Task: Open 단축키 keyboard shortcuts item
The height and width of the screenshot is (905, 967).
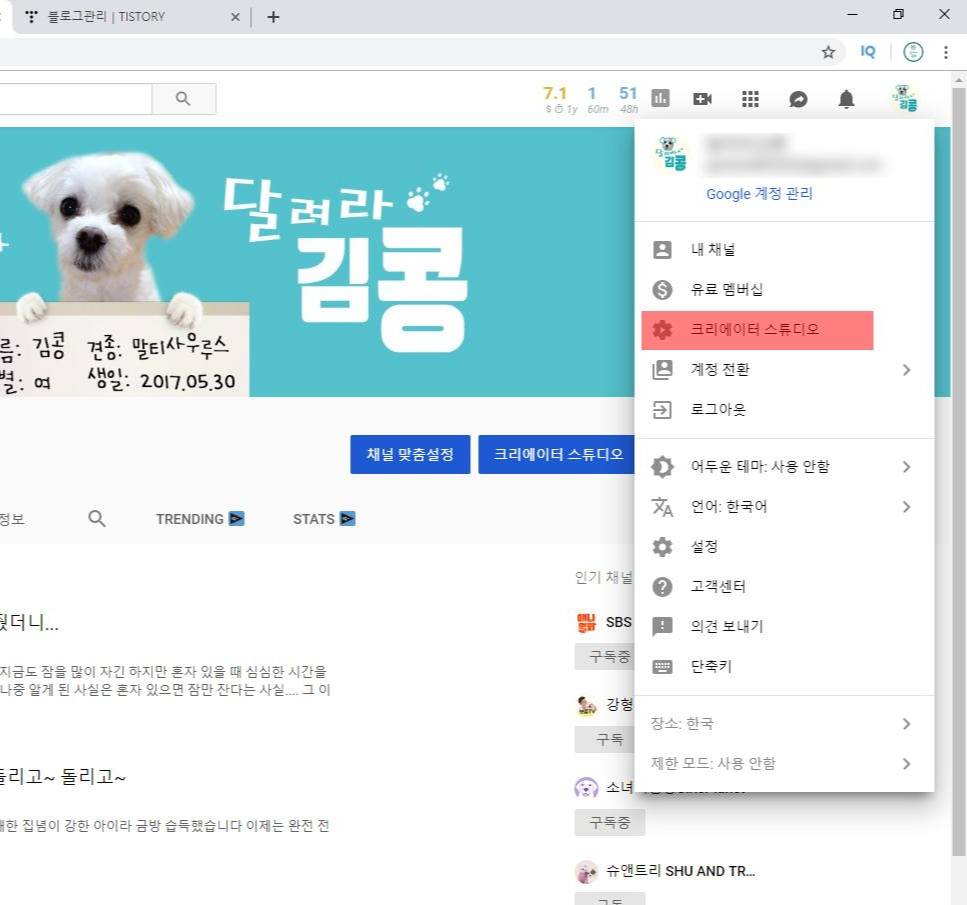Action: [x=784, y=666]
